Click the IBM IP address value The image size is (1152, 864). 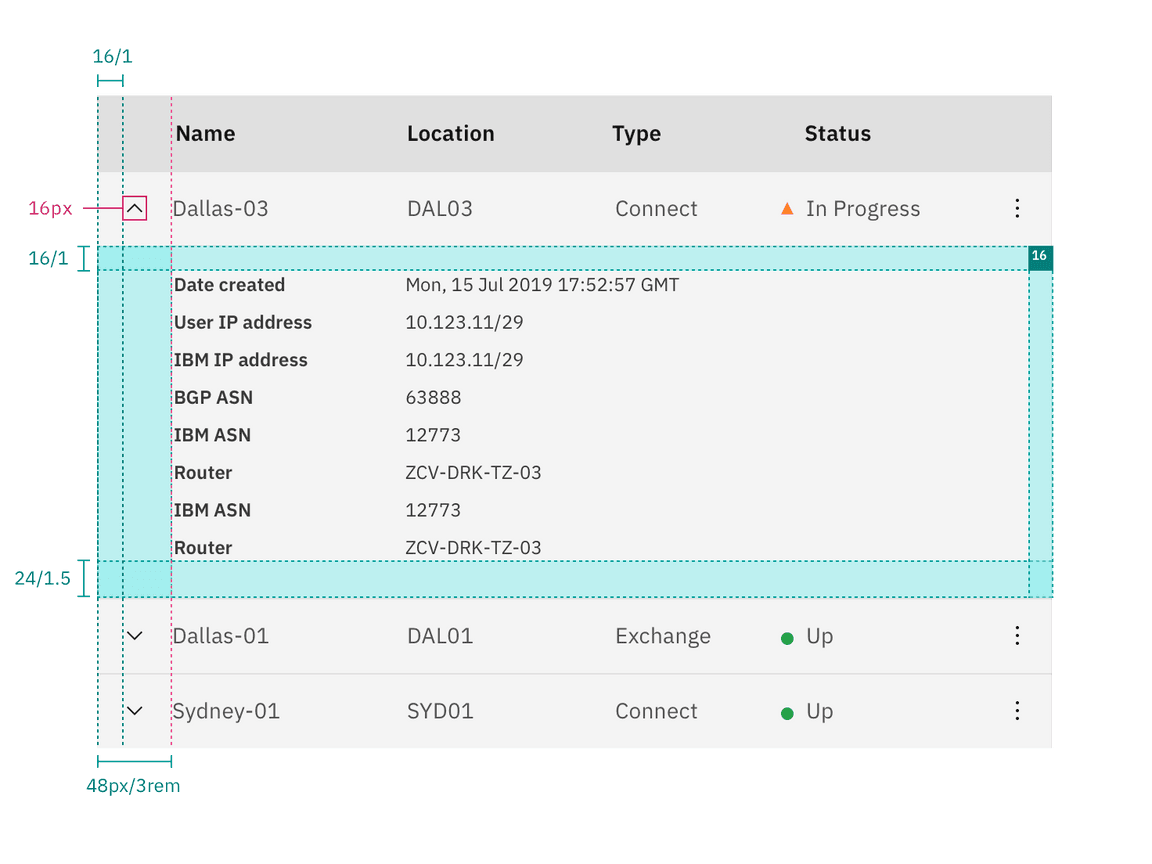coord(464,360)
